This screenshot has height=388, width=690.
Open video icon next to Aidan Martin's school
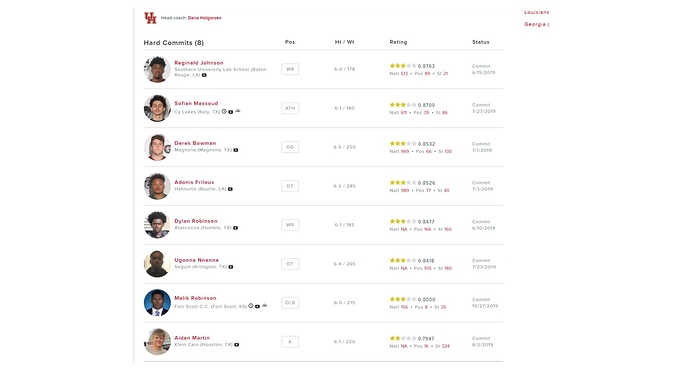tap(237, 345)
